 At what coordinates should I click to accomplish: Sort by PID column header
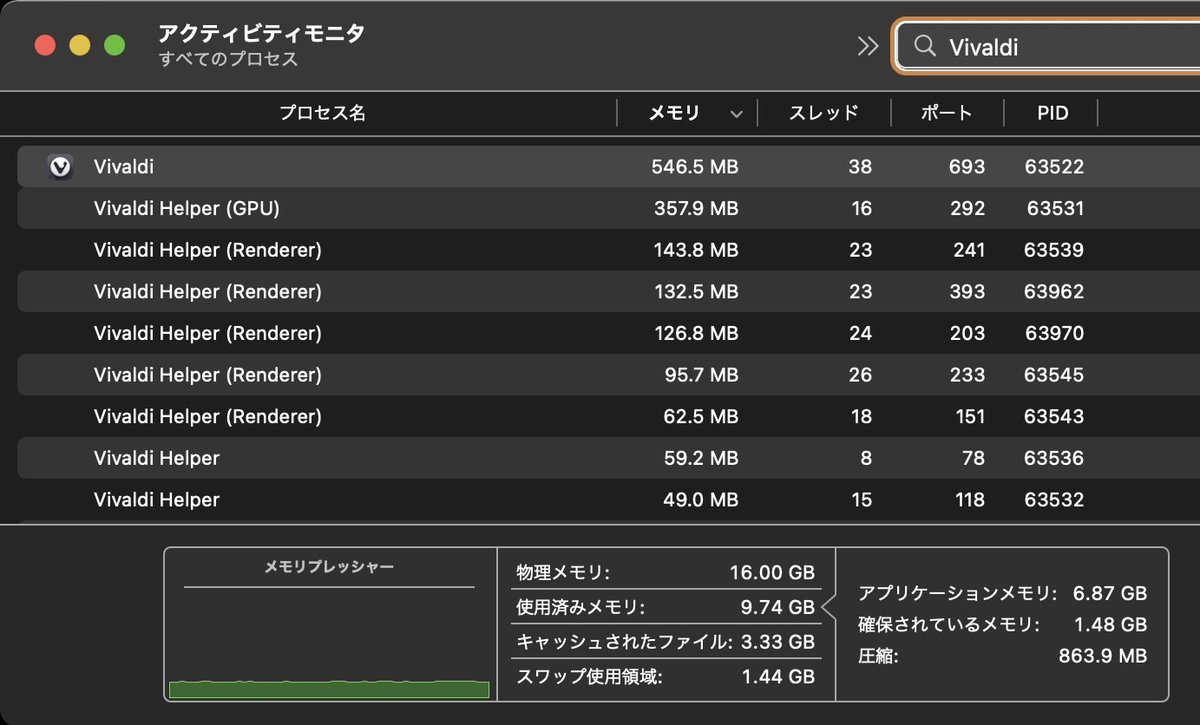(x=1052, y=113)
